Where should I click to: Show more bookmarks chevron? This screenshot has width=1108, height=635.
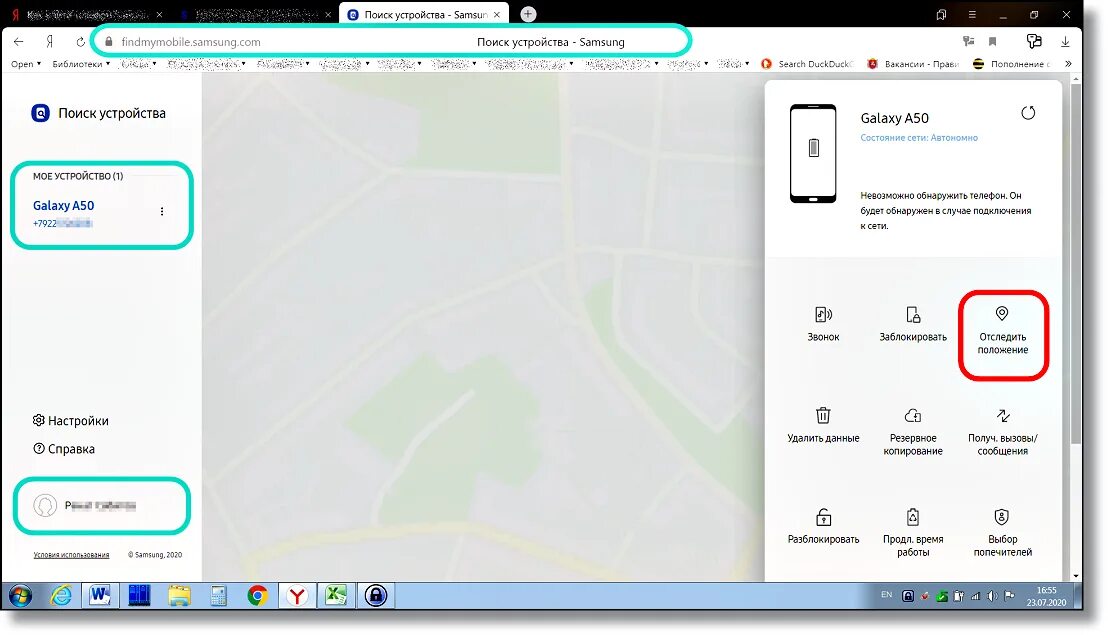click(1068, 64)
